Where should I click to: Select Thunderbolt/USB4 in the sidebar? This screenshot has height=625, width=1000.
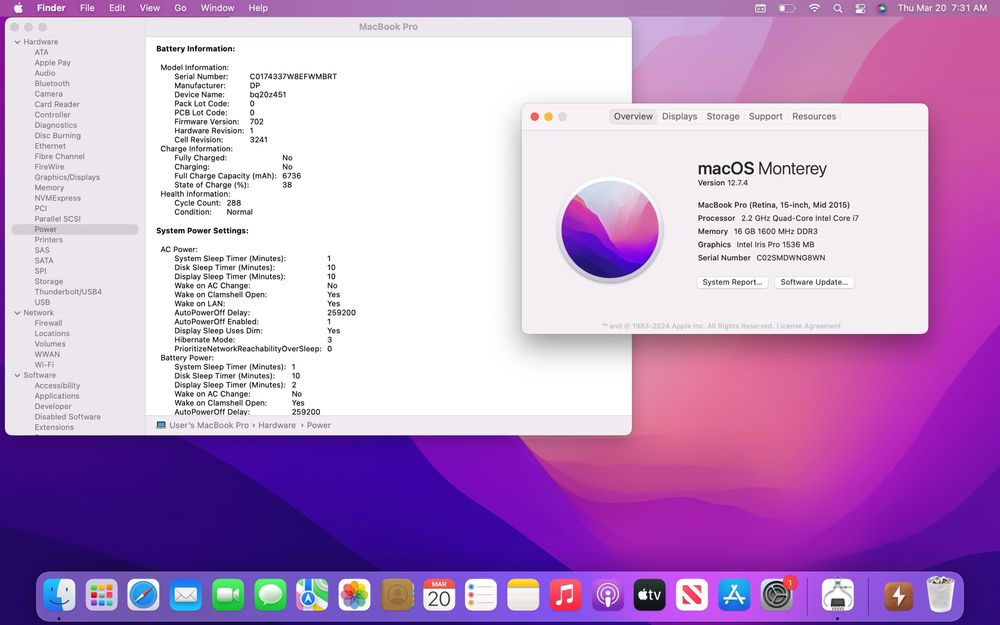point(68,292)
